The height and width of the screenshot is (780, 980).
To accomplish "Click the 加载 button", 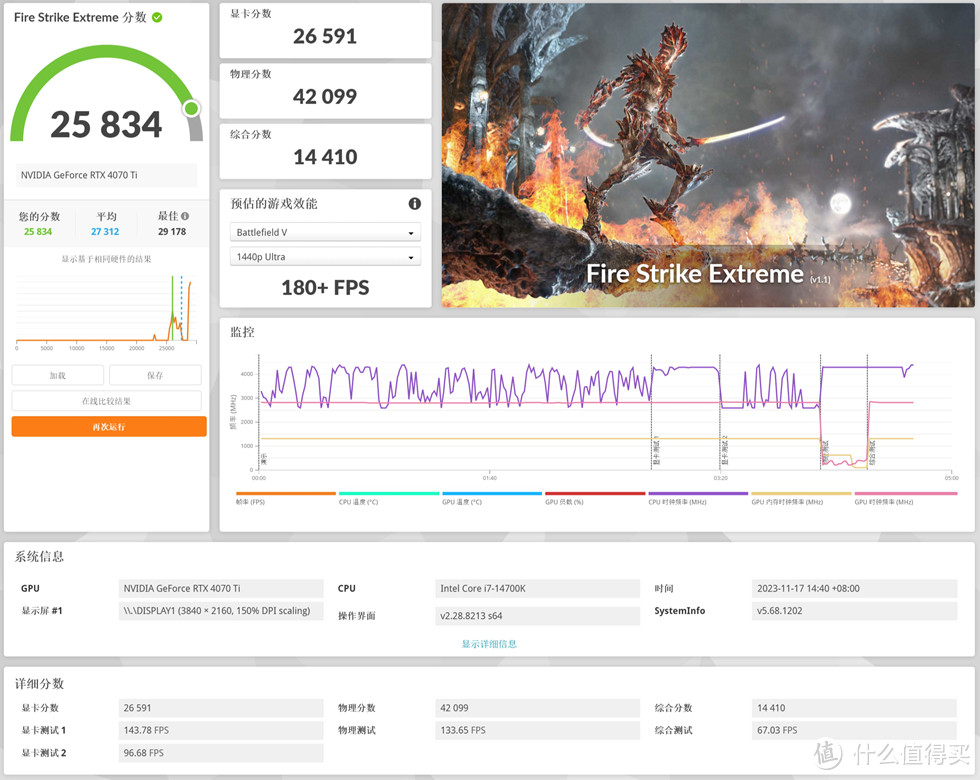I will click(58, 375).
